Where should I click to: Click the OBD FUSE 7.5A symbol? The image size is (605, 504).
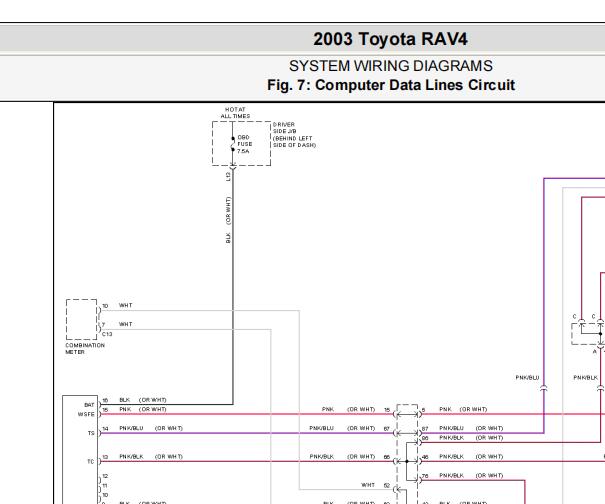pyautogui.click(x=233, y=144)
